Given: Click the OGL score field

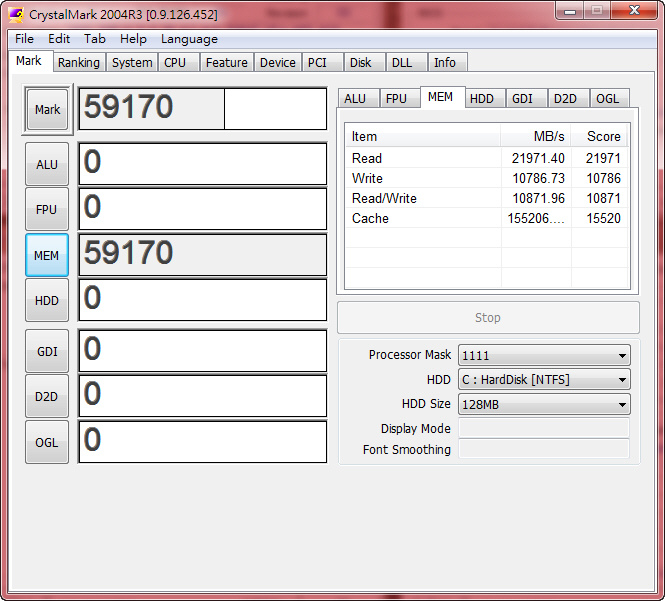Looking at the screenshot, I should point(203,442).
